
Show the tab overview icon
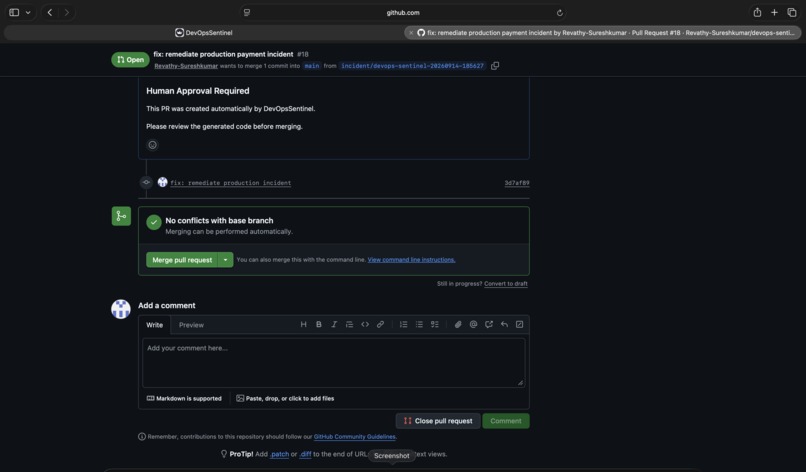pyautogui.click(x=792, y=12)
